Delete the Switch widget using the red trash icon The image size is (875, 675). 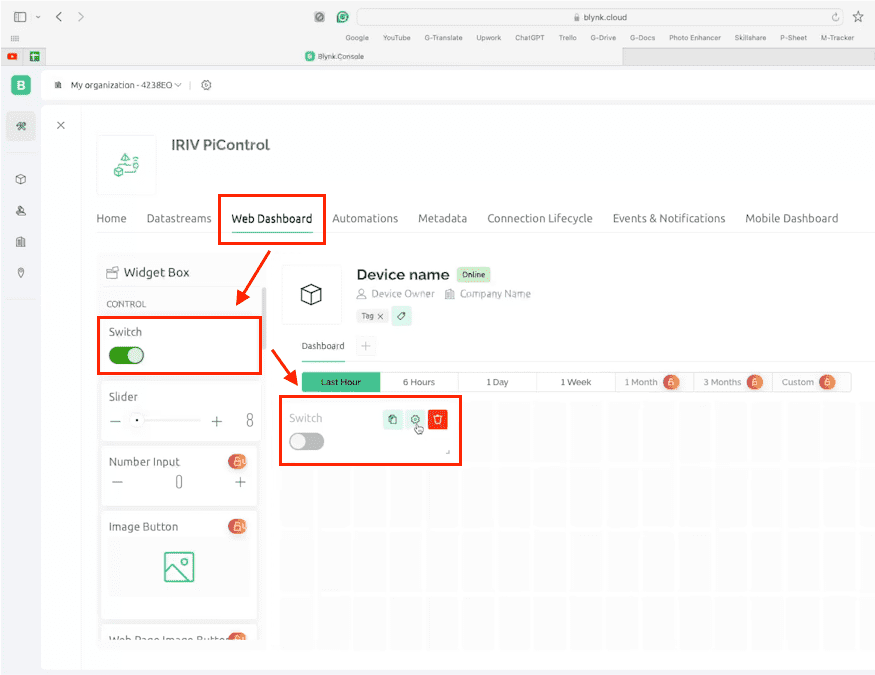tap(438, 419)
